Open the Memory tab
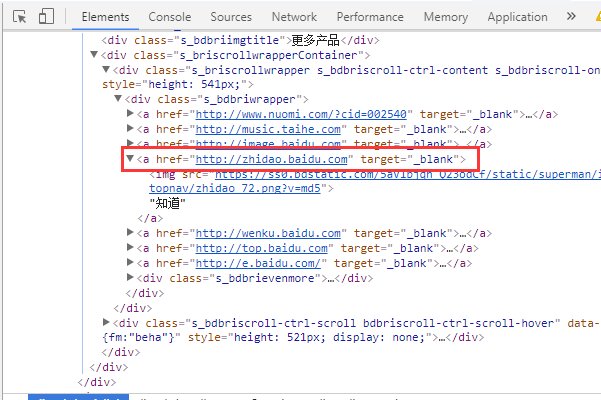The height and width of the screenshot is (400, 601). point(445,17)
